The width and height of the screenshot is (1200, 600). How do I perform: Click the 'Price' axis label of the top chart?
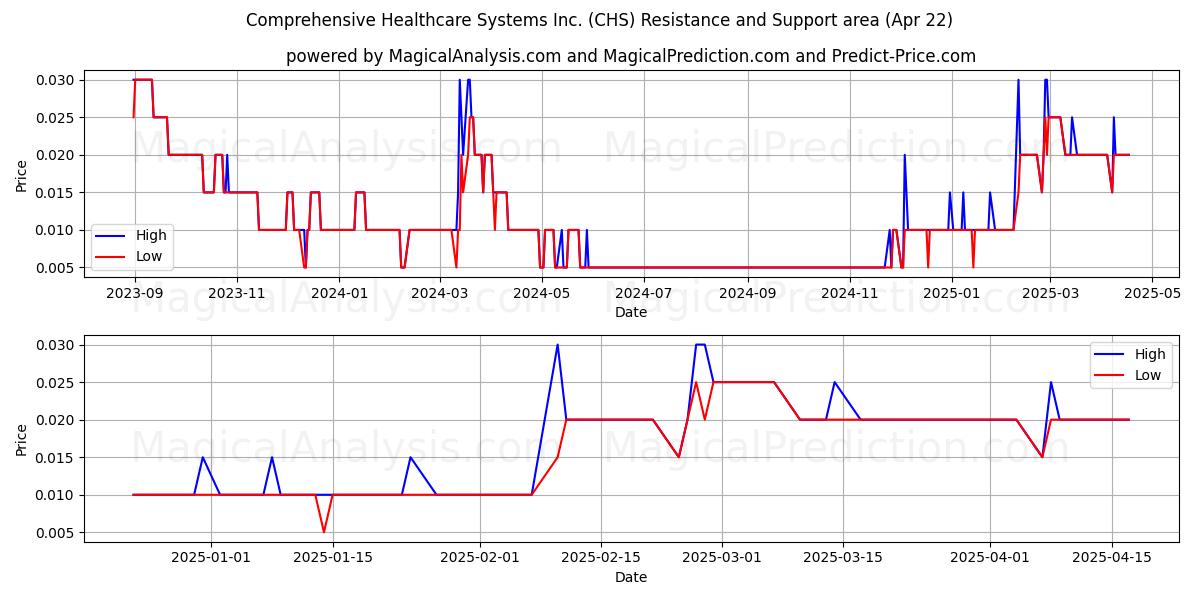coord(22,174)
